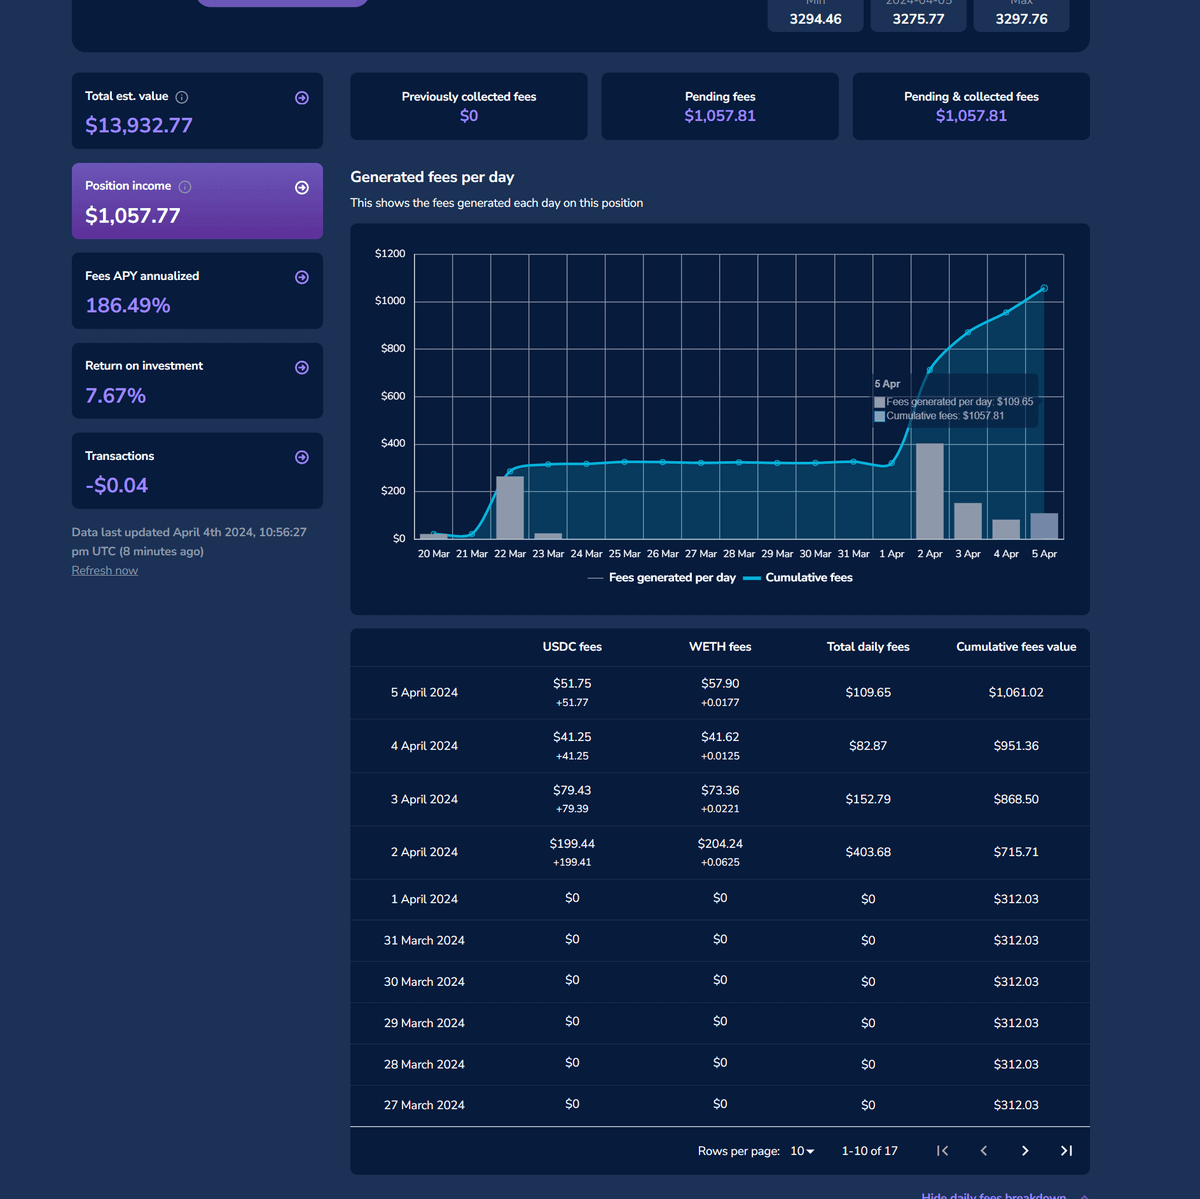Open Fees APY annualized arrow icon
The height and width of the screenshot is (1199, 1200).
[x=302, y=278]
